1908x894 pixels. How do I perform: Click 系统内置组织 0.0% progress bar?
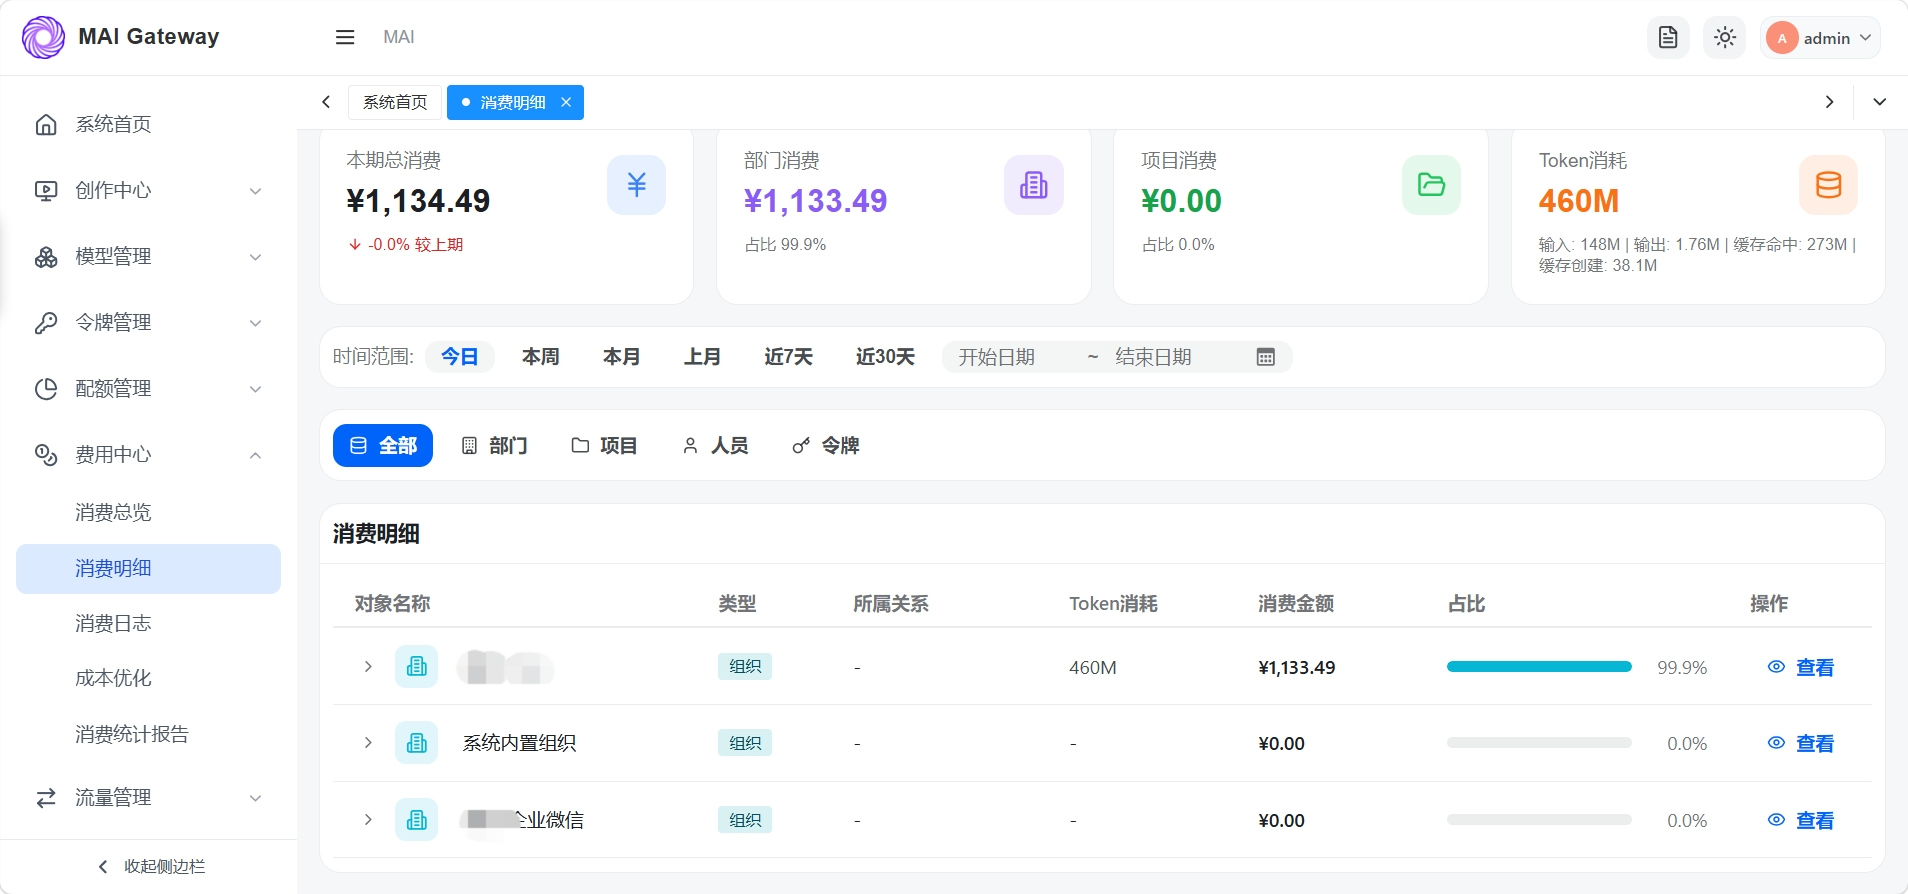pos(1539,743)
